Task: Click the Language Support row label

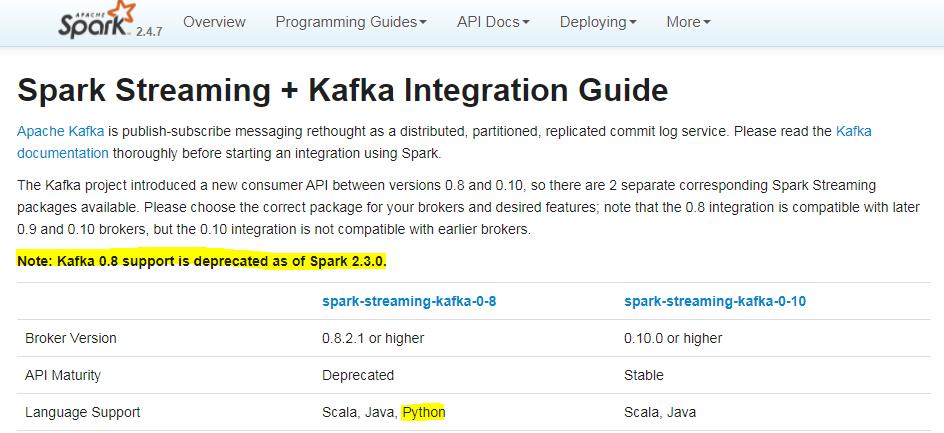Action: click(82, 412)
